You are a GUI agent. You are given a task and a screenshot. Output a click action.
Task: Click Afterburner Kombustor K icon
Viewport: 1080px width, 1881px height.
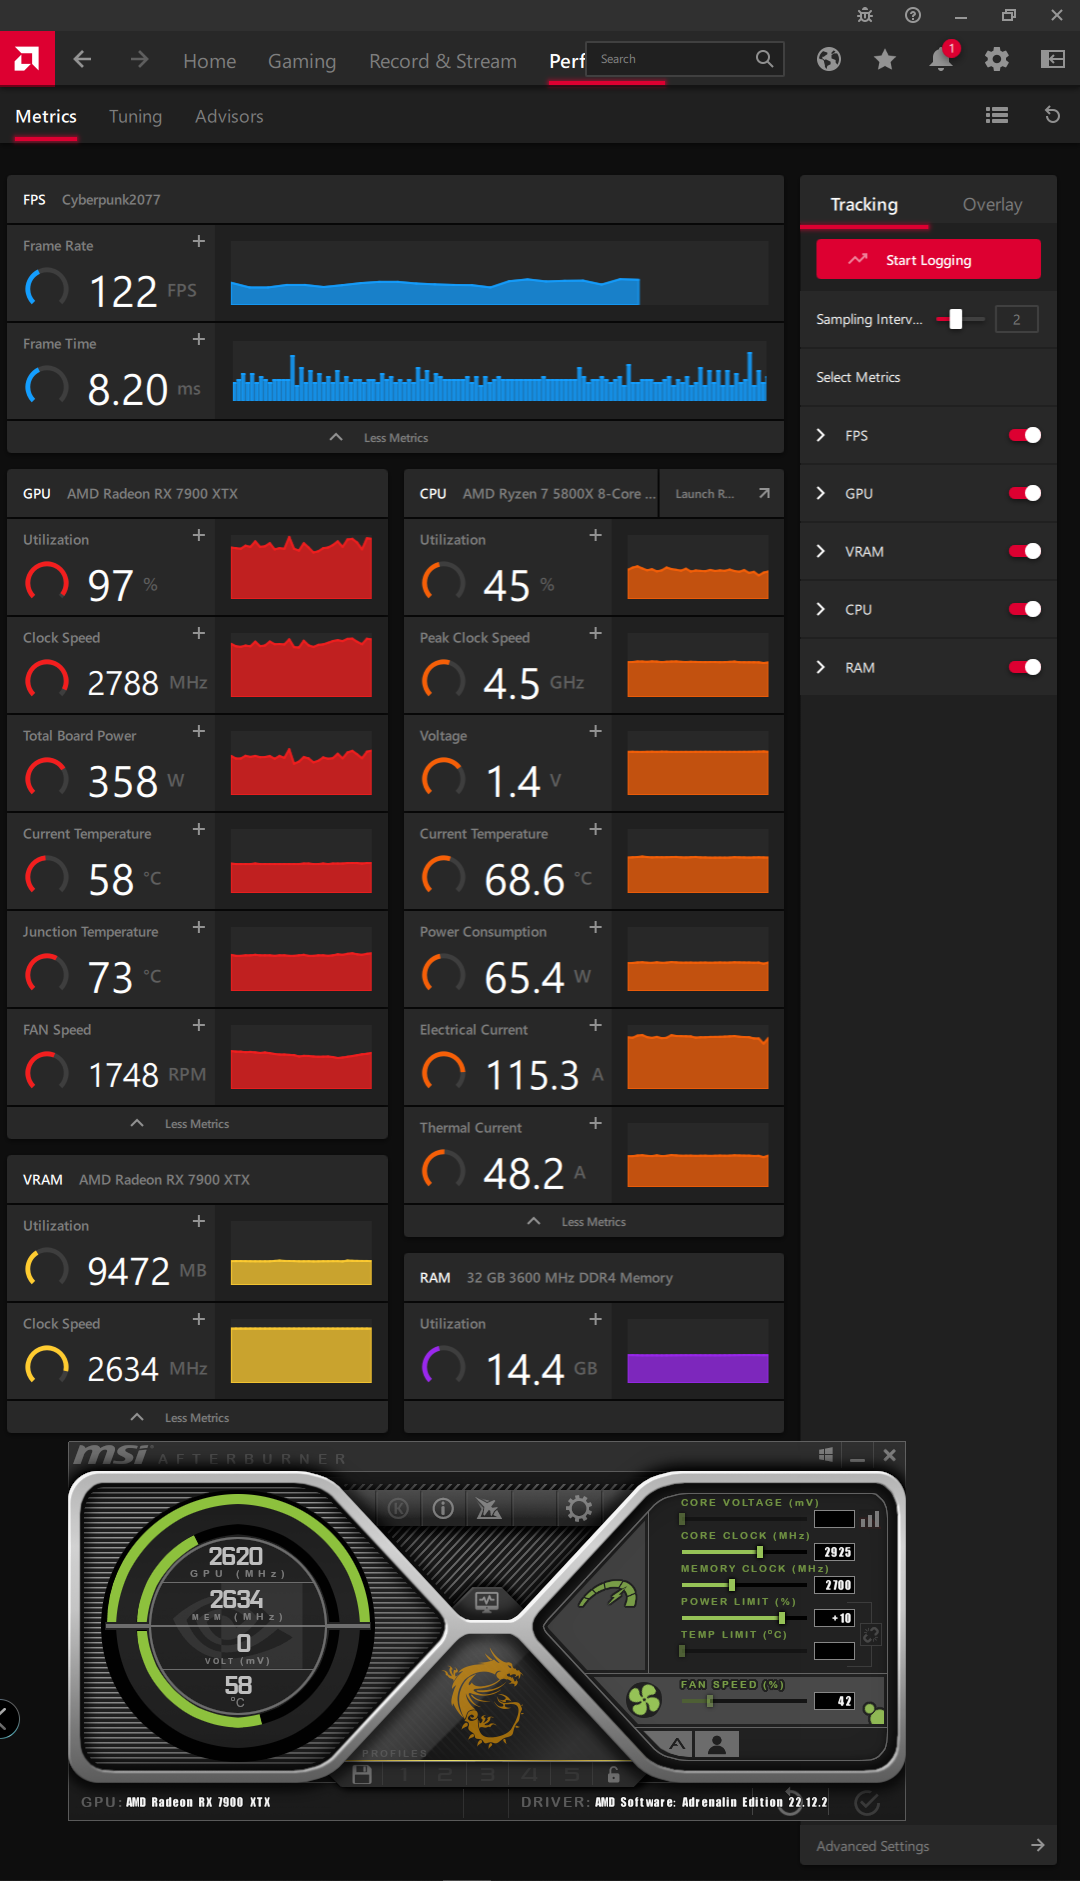[x=398, y=1508]
